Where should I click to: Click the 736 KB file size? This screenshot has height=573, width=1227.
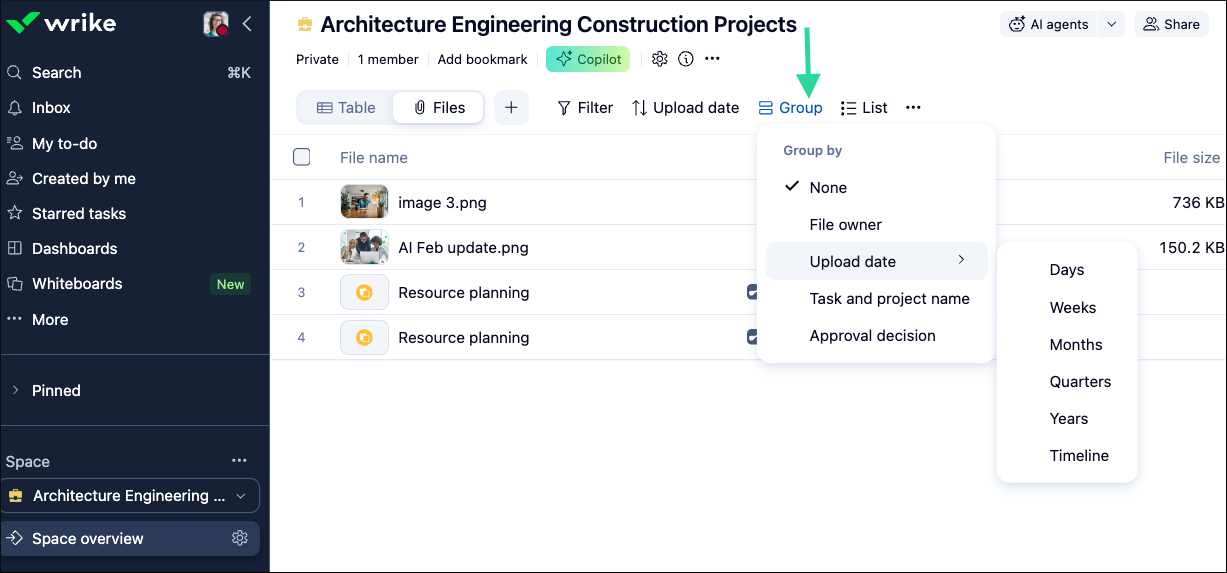pos(1198,202)
